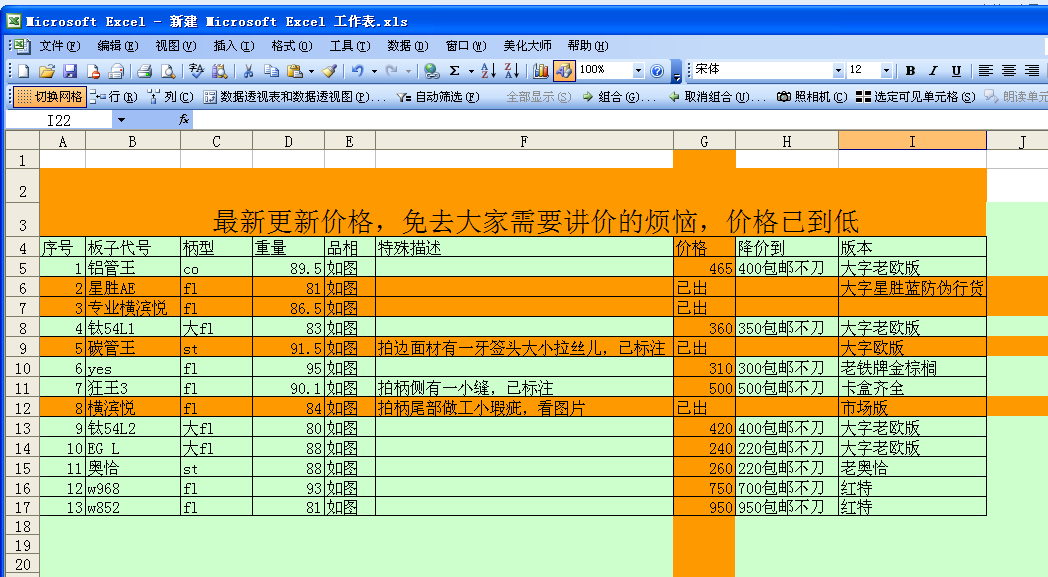
Task: Open the Chart Wizard icon
Action: (x=541, y=71)
